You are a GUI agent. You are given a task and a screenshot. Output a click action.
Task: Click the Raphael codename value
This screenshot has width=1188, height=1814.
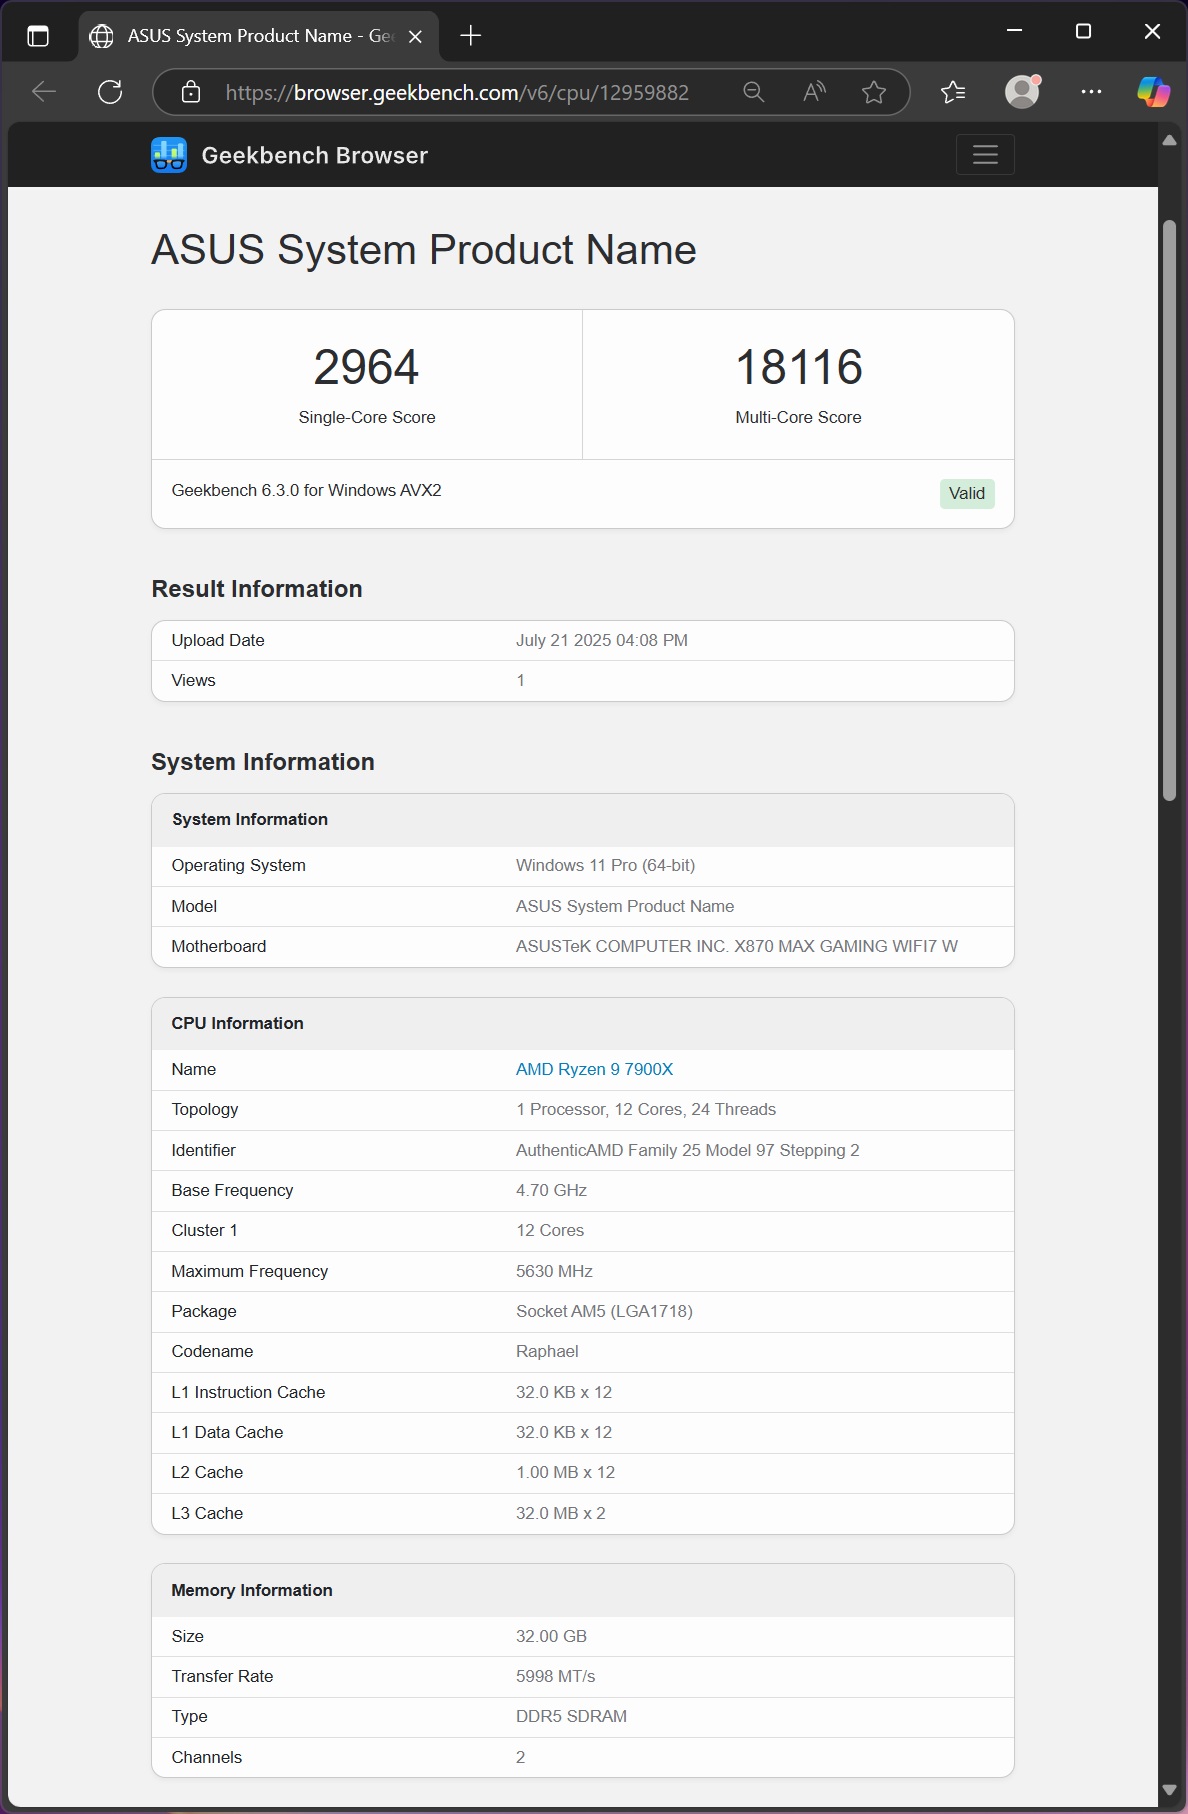click(547, 1351)
